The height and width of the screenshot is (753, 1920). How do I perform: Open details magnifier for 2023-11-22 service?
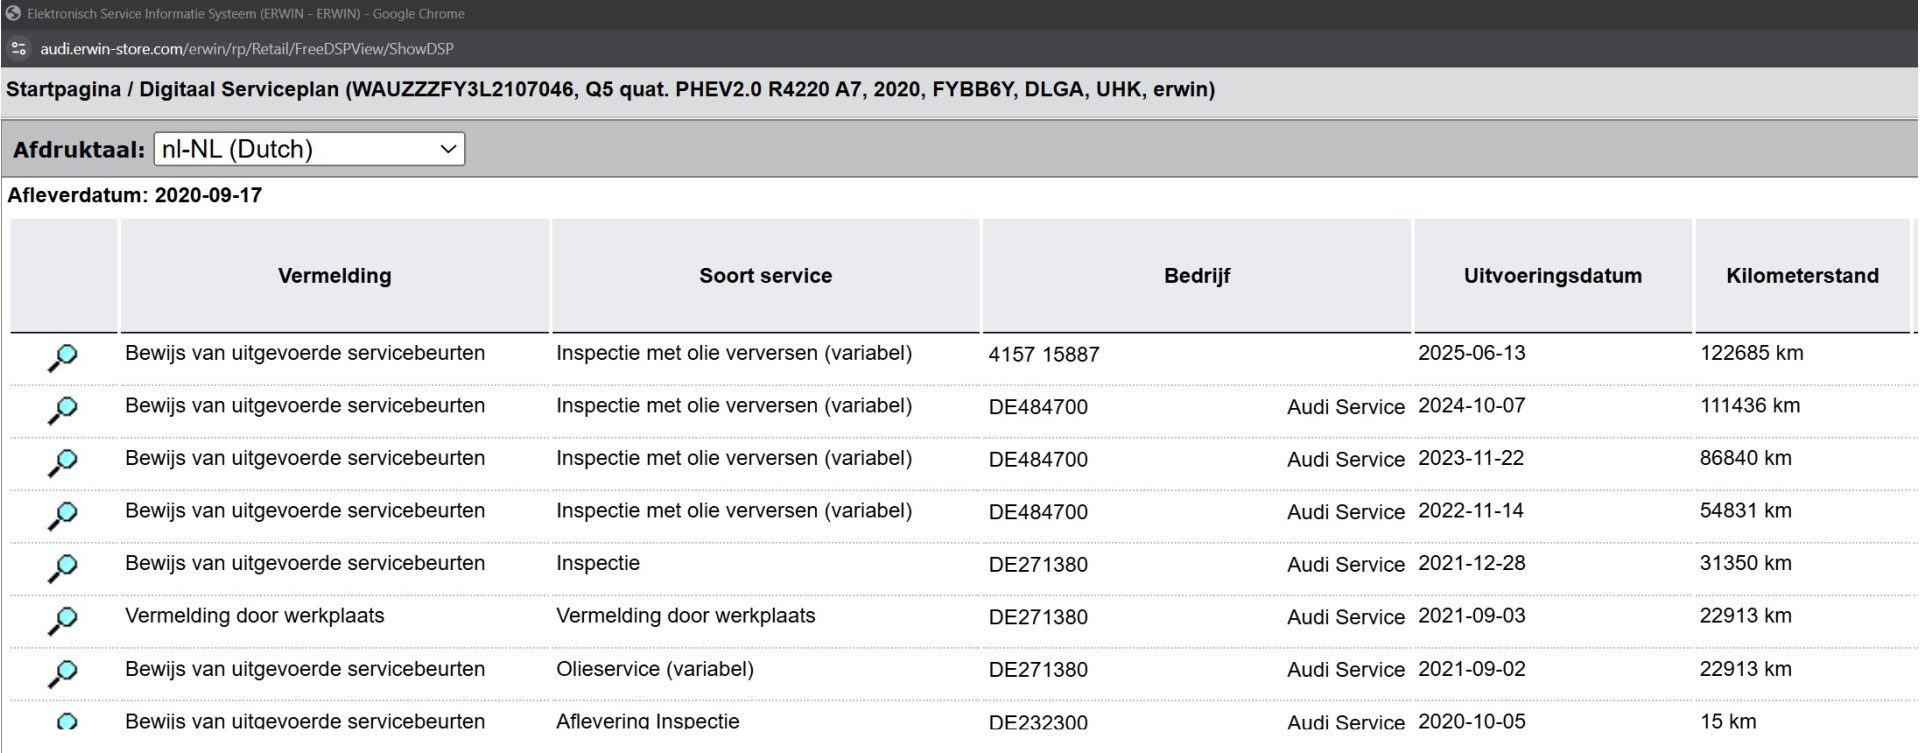[x=63, y=463]
